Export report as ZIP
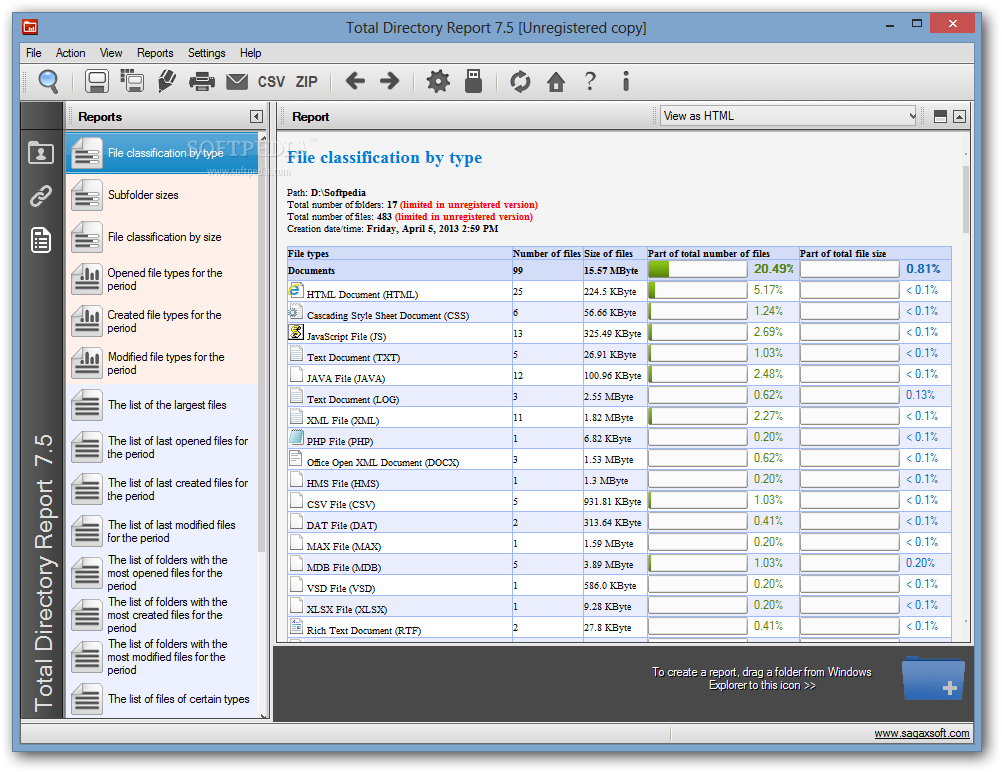Viewport: 1002px width, 772px height. coord(306,82)
